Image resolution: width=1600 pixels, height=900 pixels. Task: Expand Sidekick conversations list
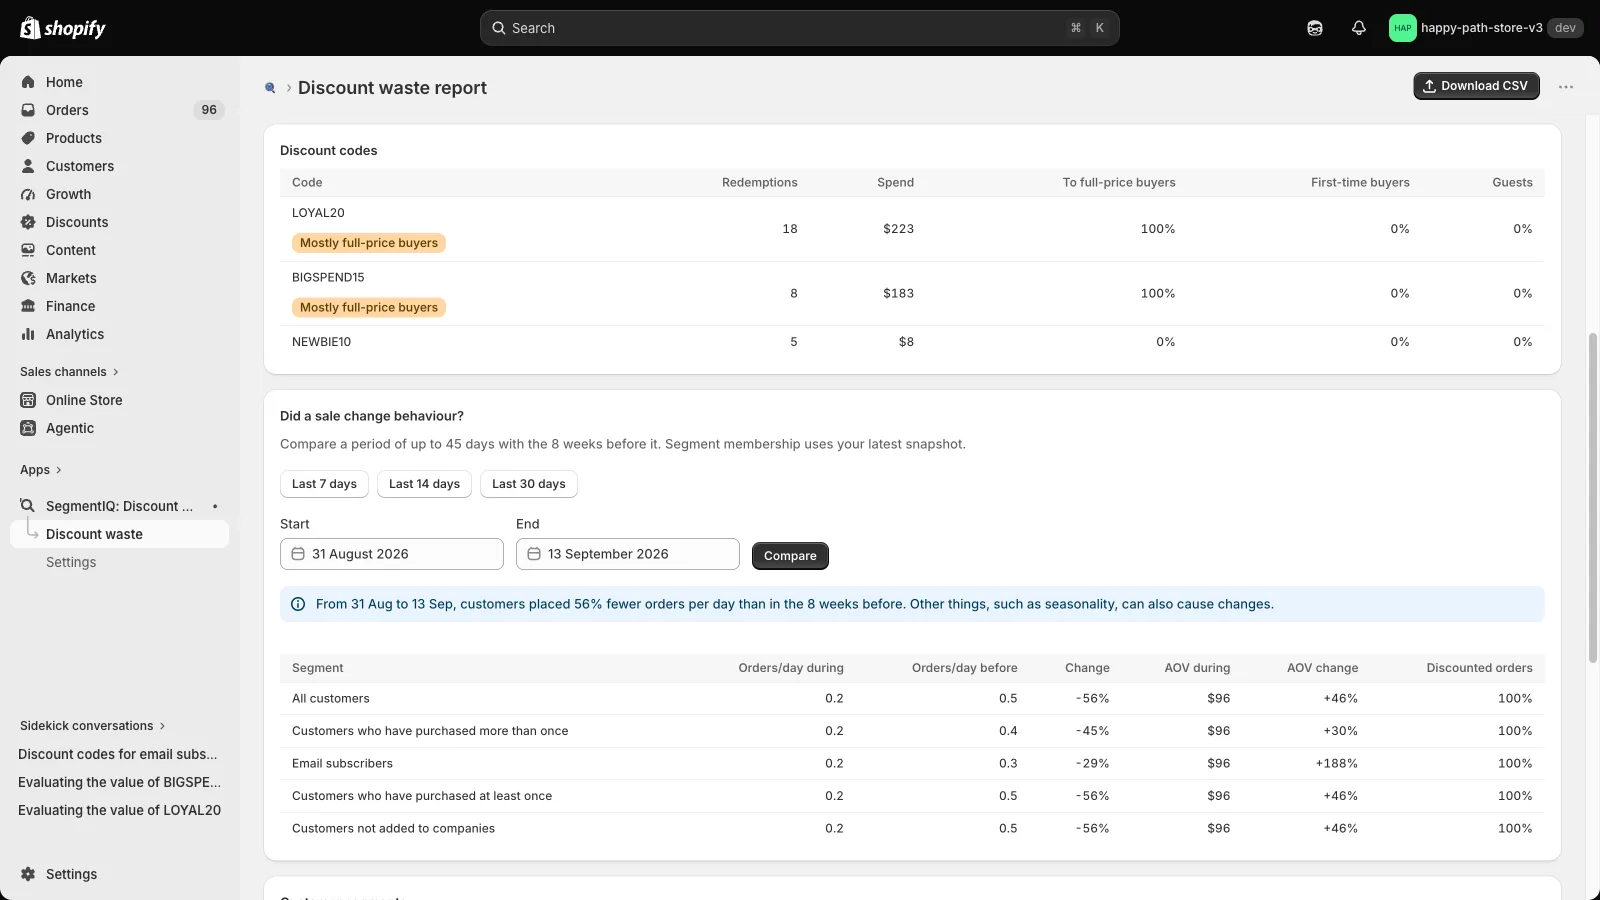[x=93, y=726]
